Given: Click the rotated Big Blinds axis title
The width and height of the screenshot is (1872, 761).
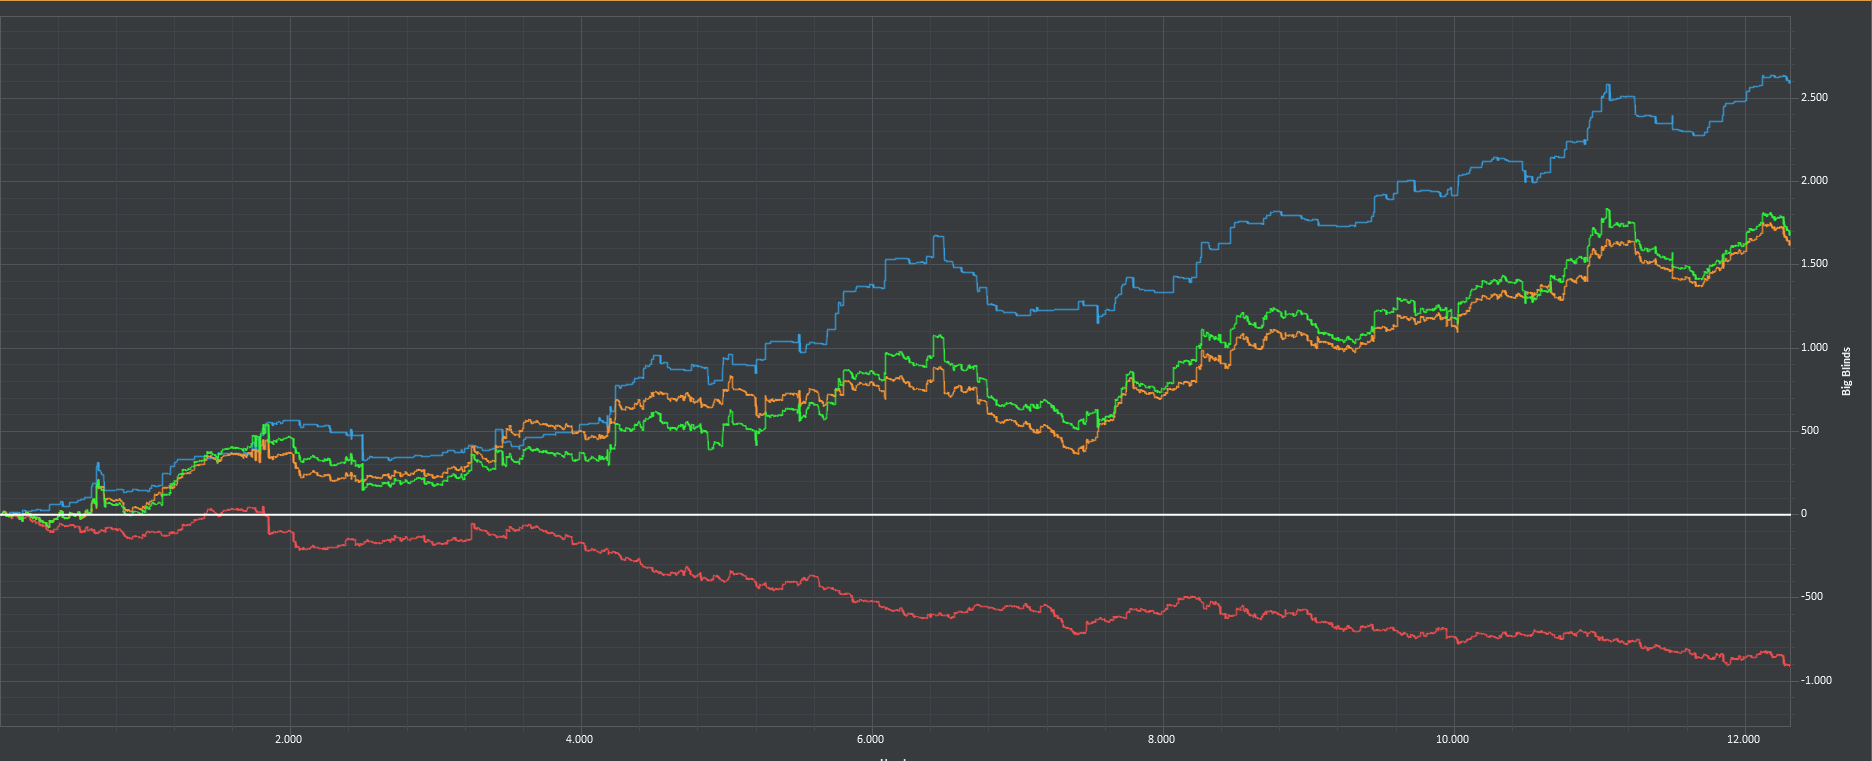Looking at the screenshot, I should [x=1846, y=372].
